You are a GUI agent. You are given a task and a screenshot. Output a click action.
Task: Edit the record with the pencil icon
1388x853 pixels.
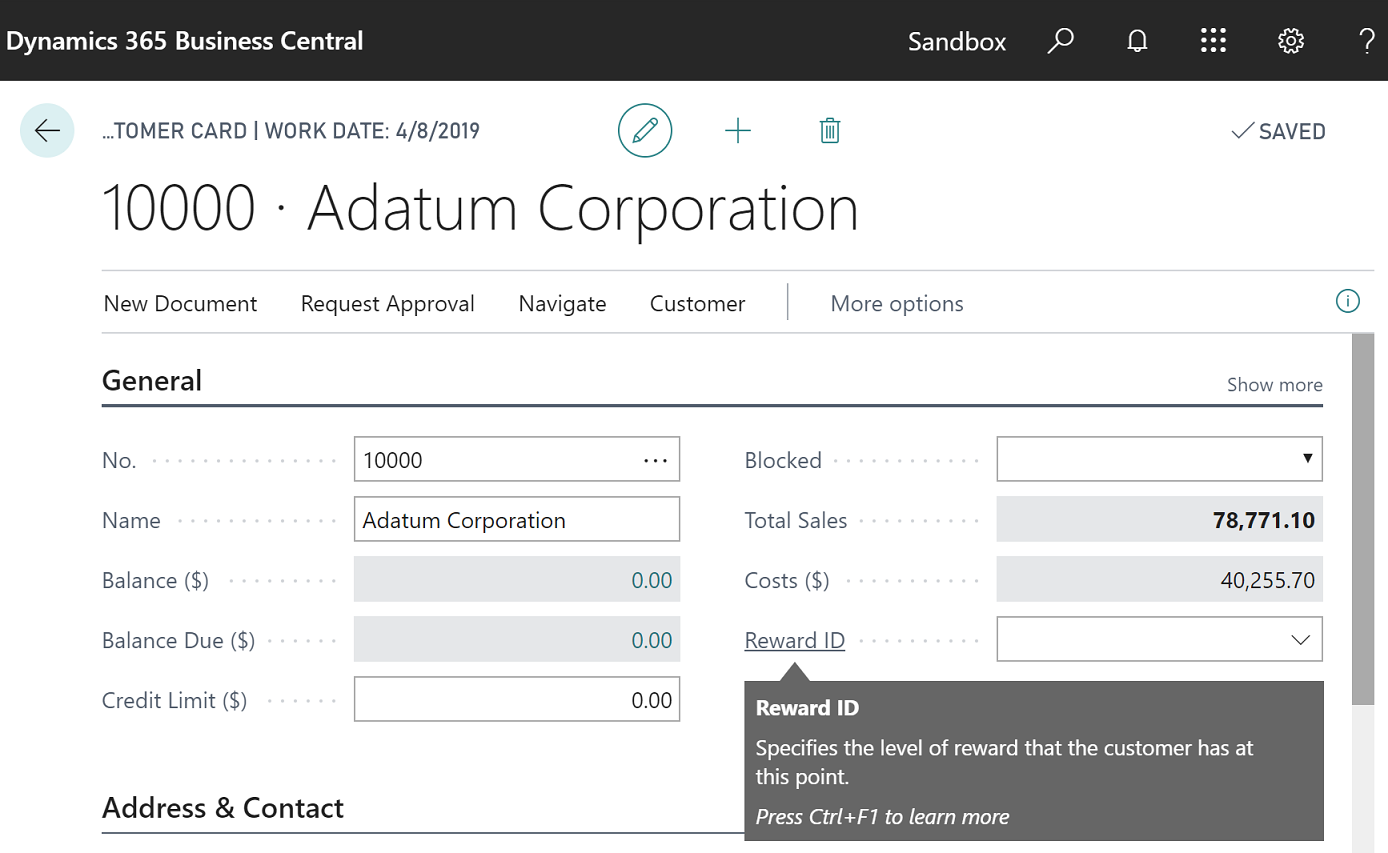pos(645,130)
